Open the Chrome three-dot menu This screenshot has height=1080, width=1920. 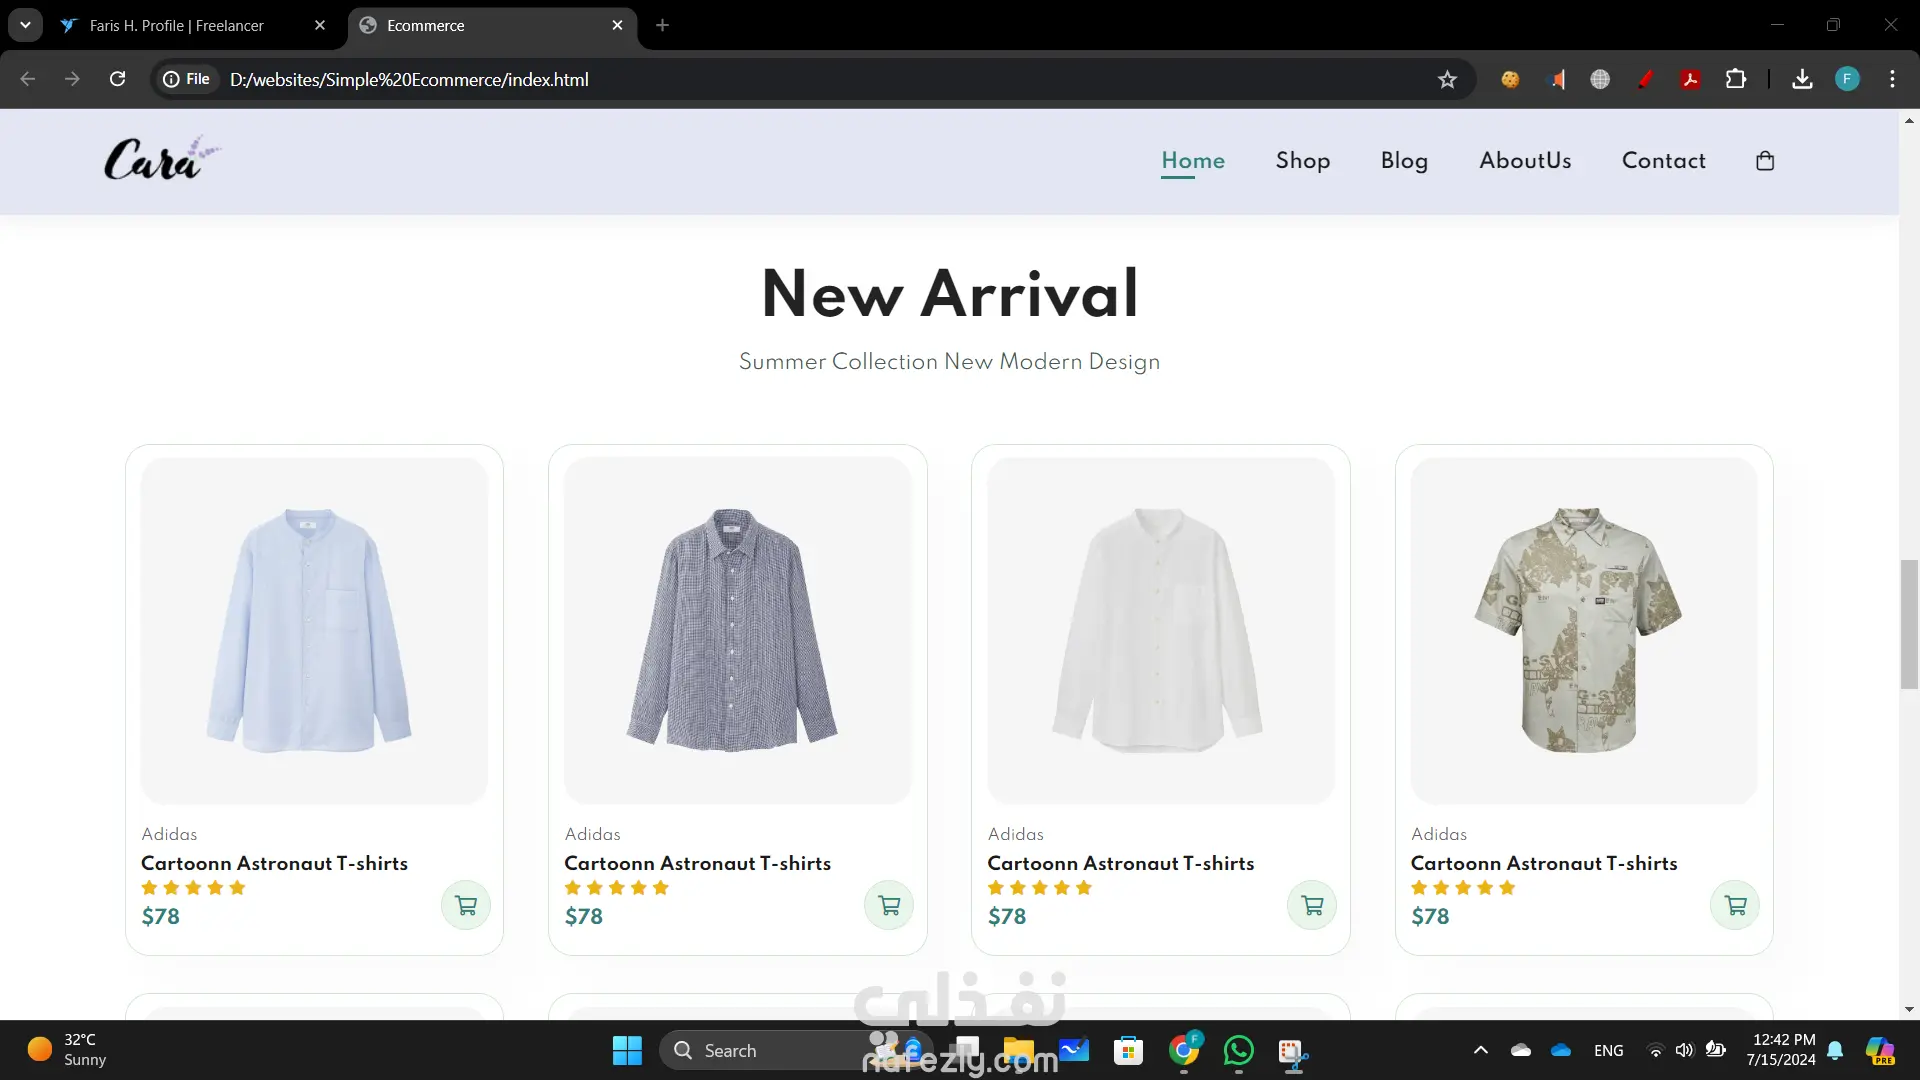tap(1892, 80)
